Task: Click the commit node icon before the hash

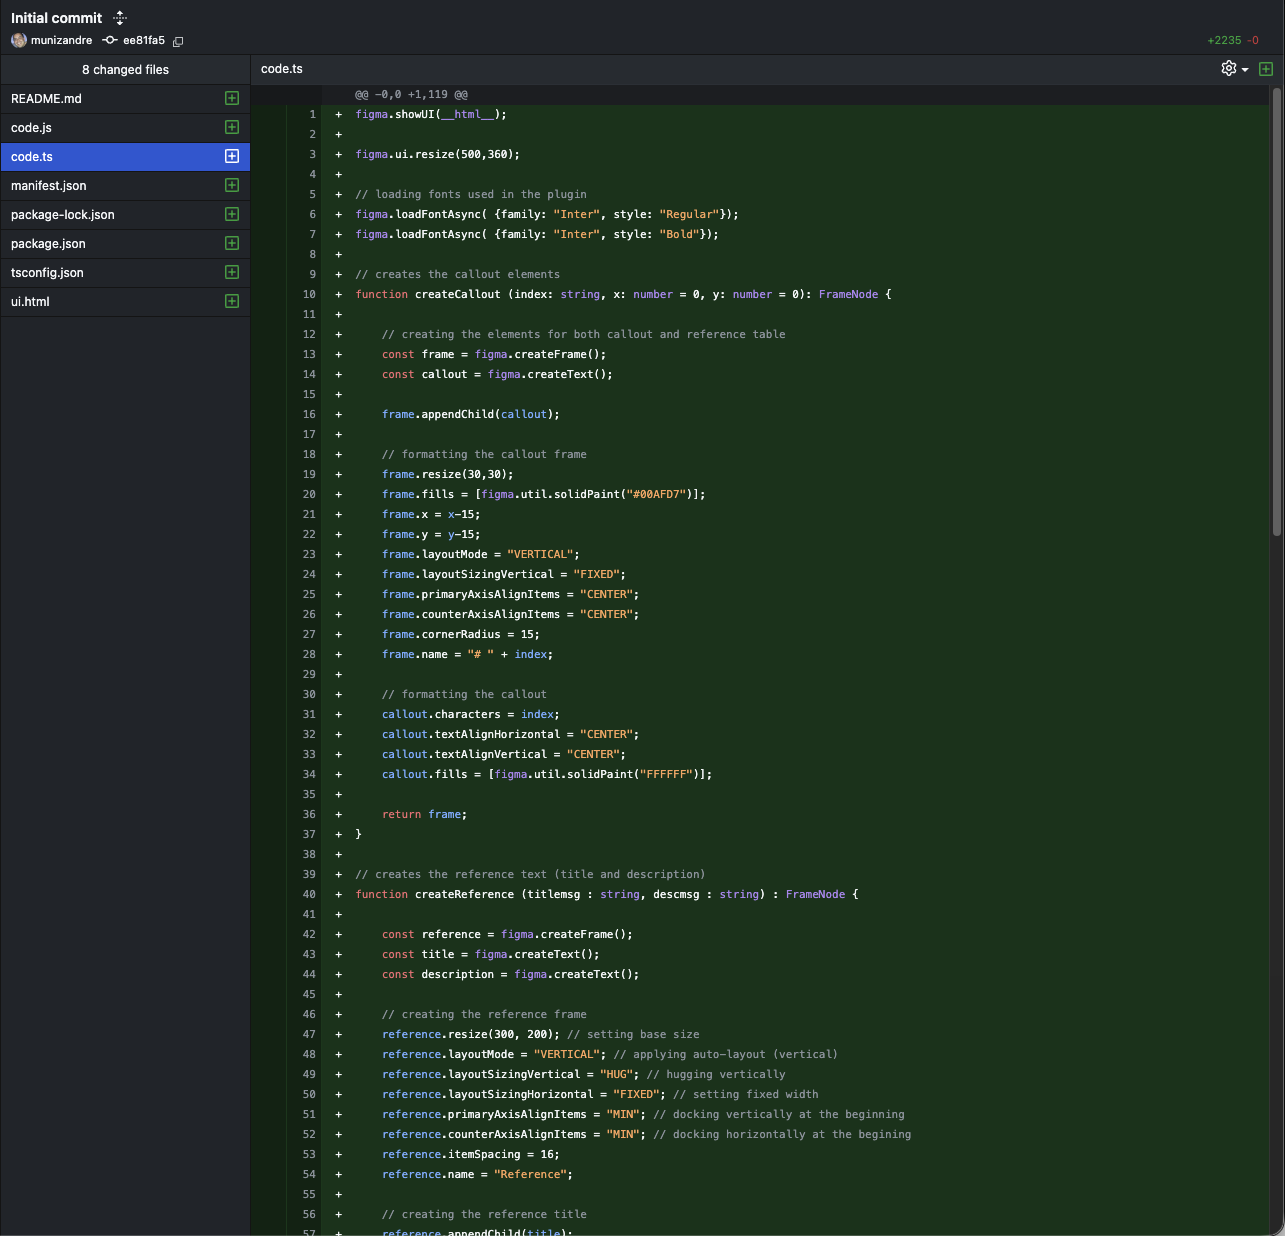Action: click(x=110, y=40)
